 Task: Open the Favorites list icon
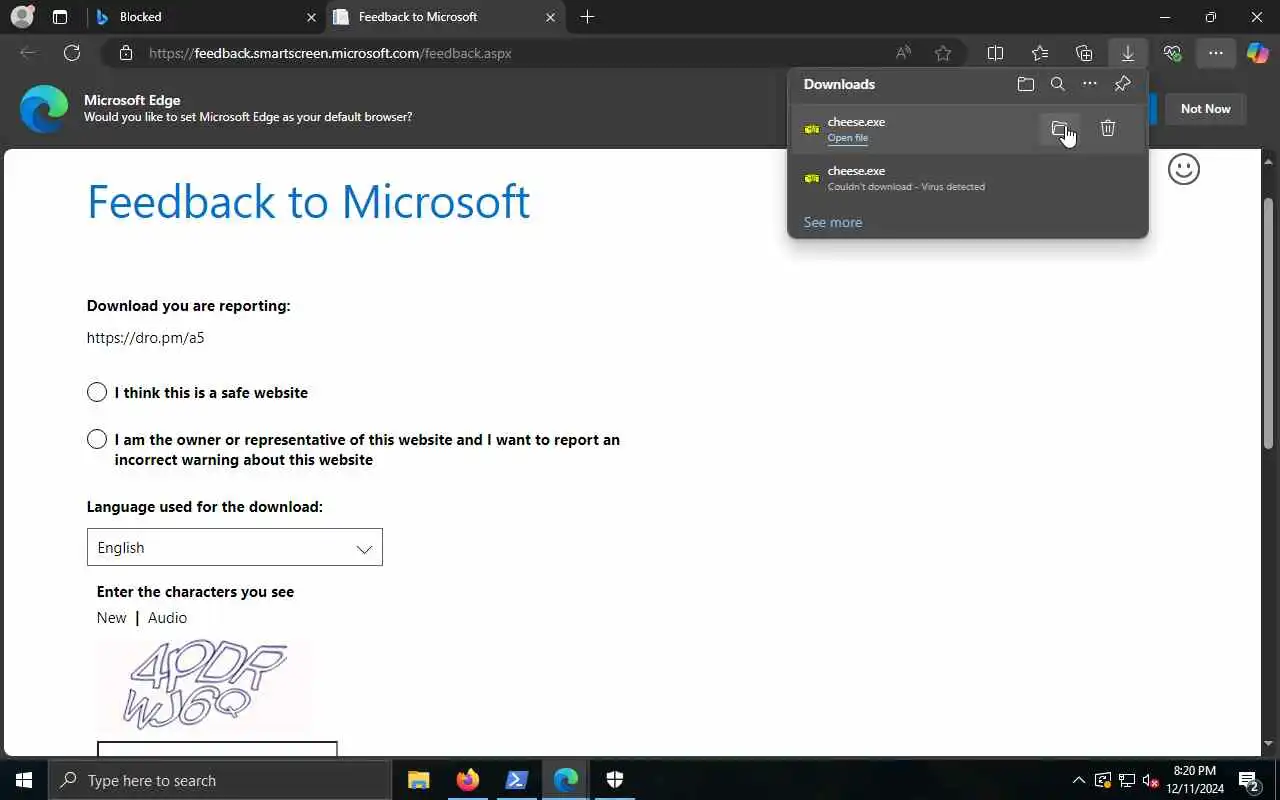point(1040,53)
